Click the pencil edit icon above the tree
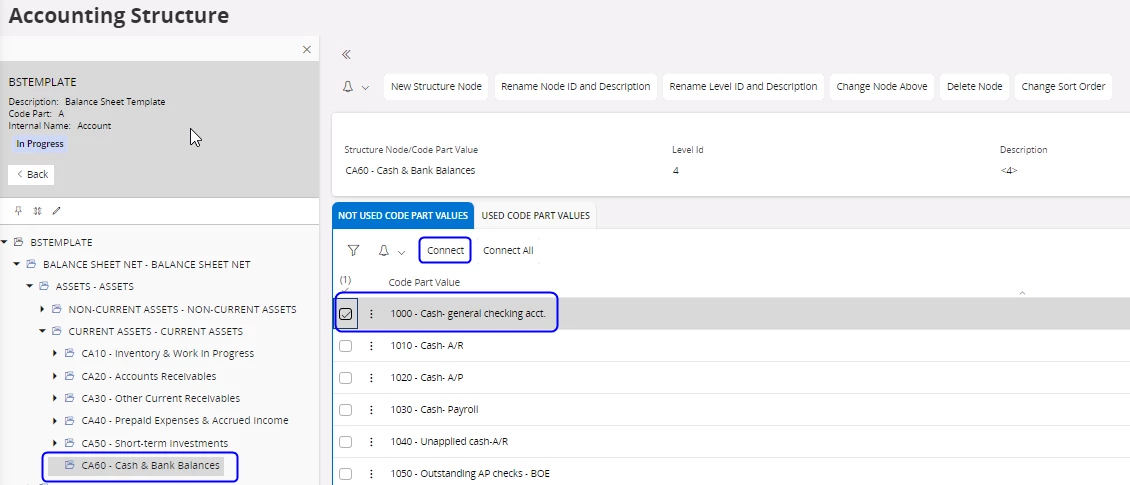This screenshot has height=485, width=1130. [56, 211]
